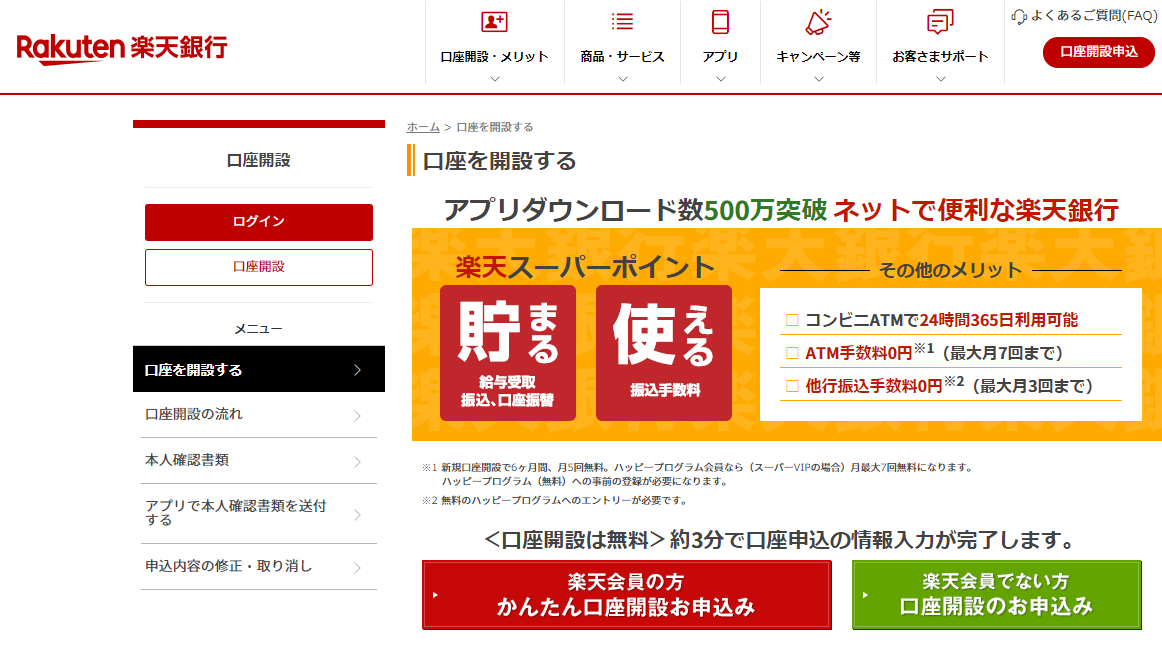The height and width of the screenshot is (648, 1162).
Task: Go to ホーム via breadcrumb link
Action: (x=423, y=128)
